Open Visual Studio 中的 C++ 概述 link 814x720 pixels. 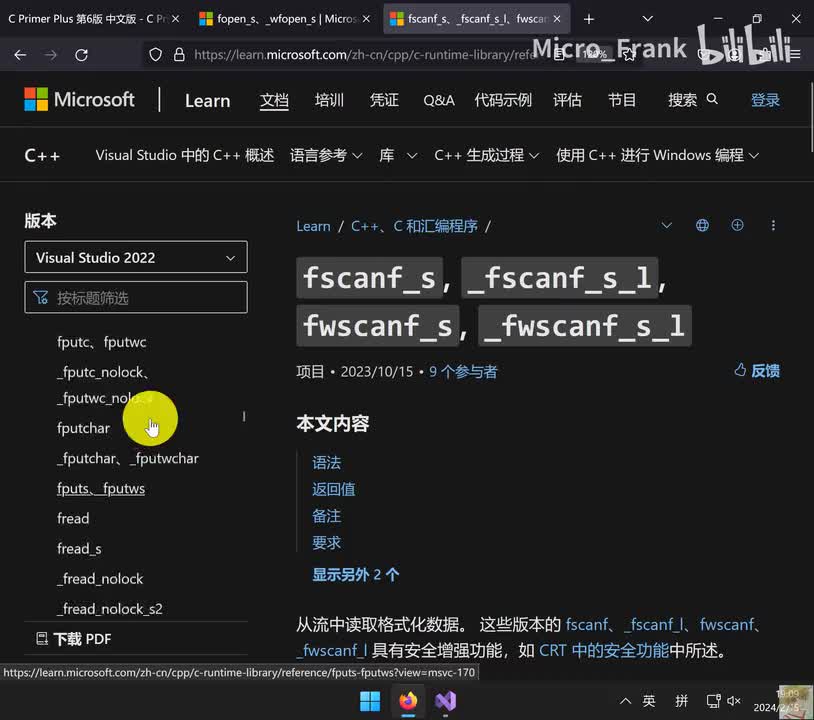click(184, 155)
